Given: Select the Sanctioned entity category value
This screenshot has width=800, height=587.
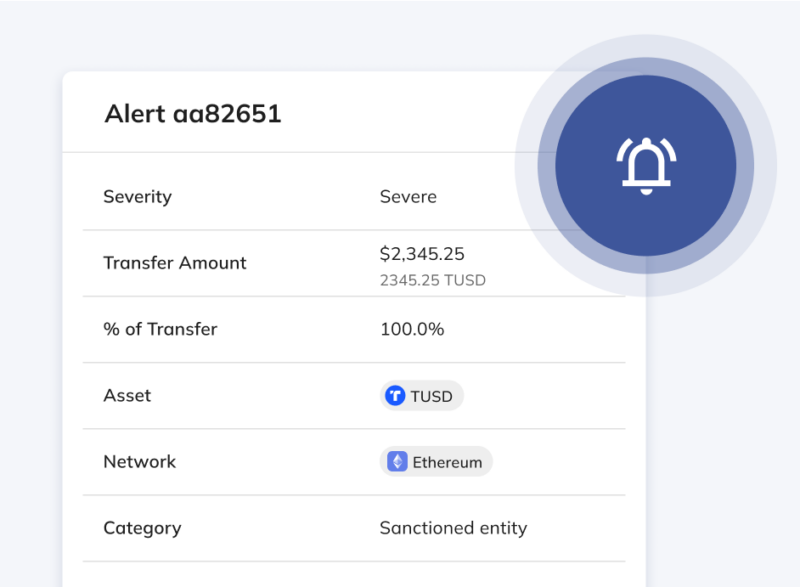Looking at the screenshot, I should pyautogui.click(x=453, y=528).
